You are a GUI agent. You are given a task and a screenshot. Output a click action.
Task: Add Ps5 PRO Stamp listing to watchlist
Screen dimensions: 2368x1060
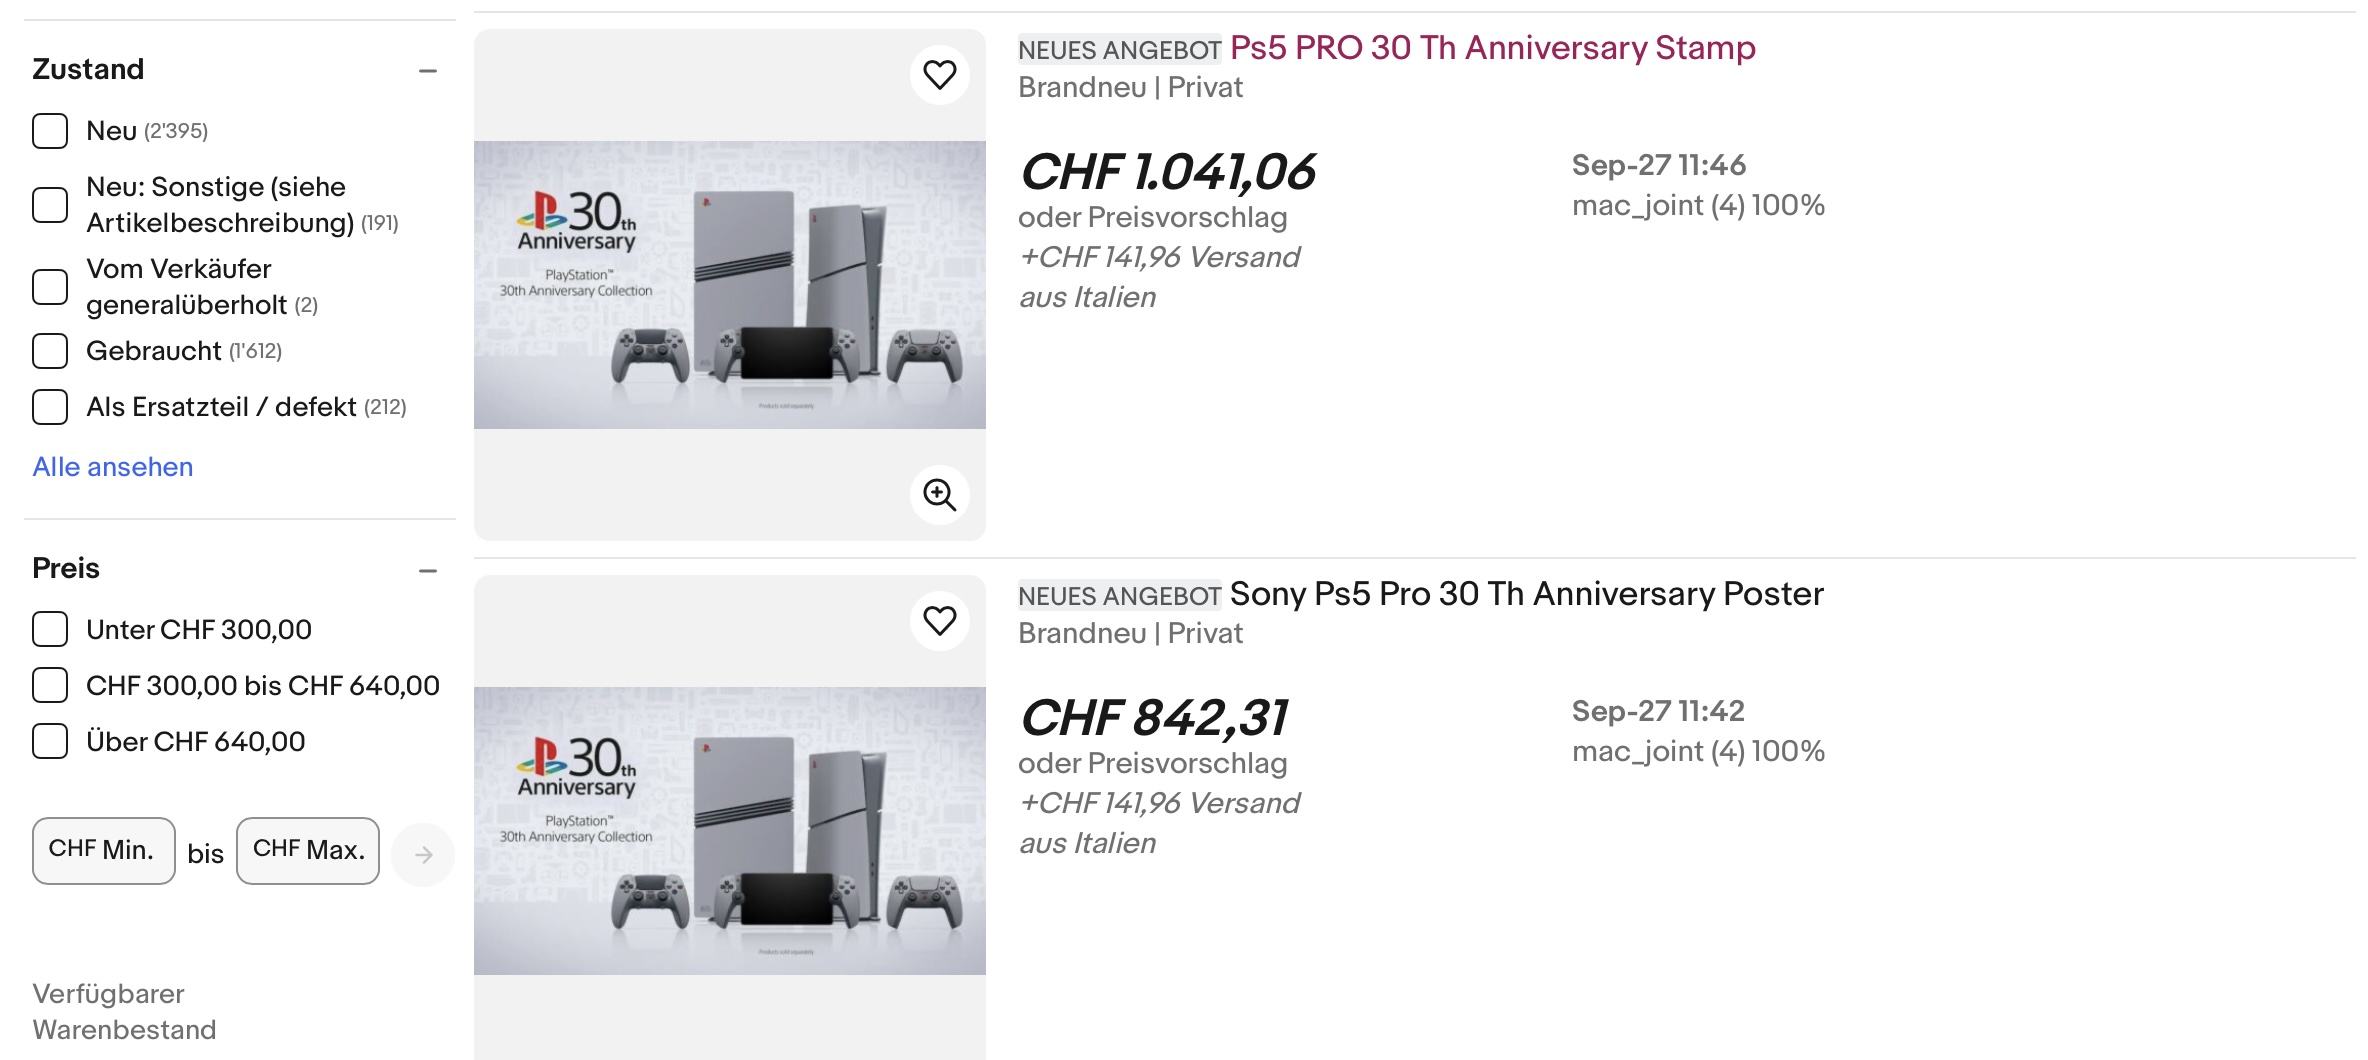pyautogui.click(x=939, y=75)
